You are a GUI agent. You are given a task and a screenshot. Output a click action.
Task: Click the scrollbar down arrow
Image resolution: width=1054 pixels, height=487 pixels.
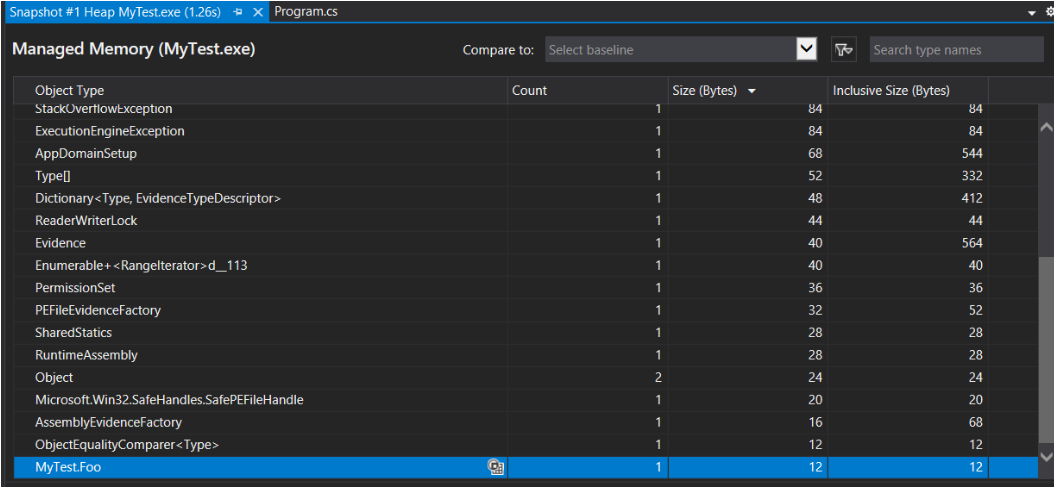click(1046, 456)
